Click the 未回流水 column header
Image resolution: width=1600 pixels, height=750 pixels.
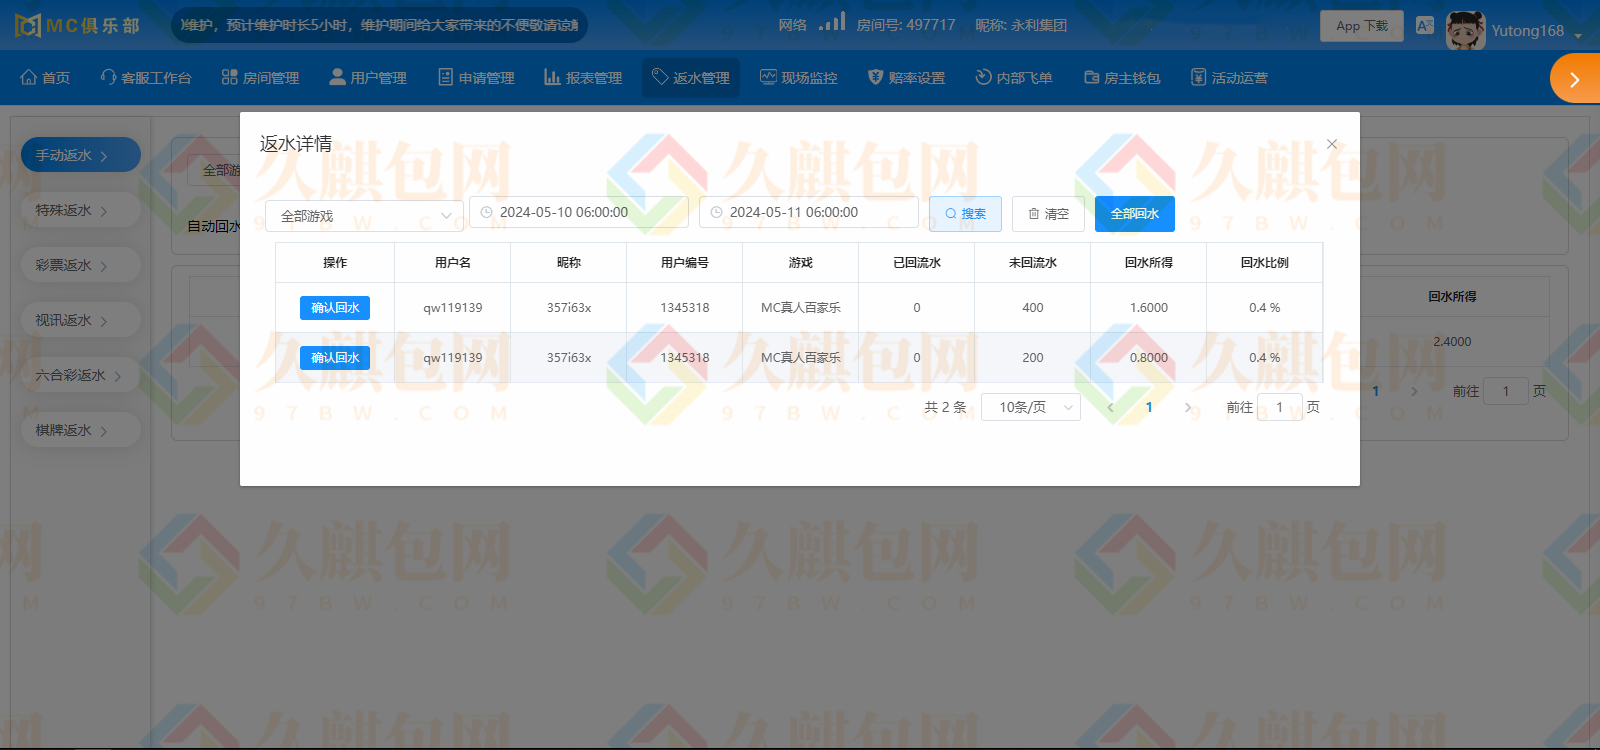coord(1033,263)
